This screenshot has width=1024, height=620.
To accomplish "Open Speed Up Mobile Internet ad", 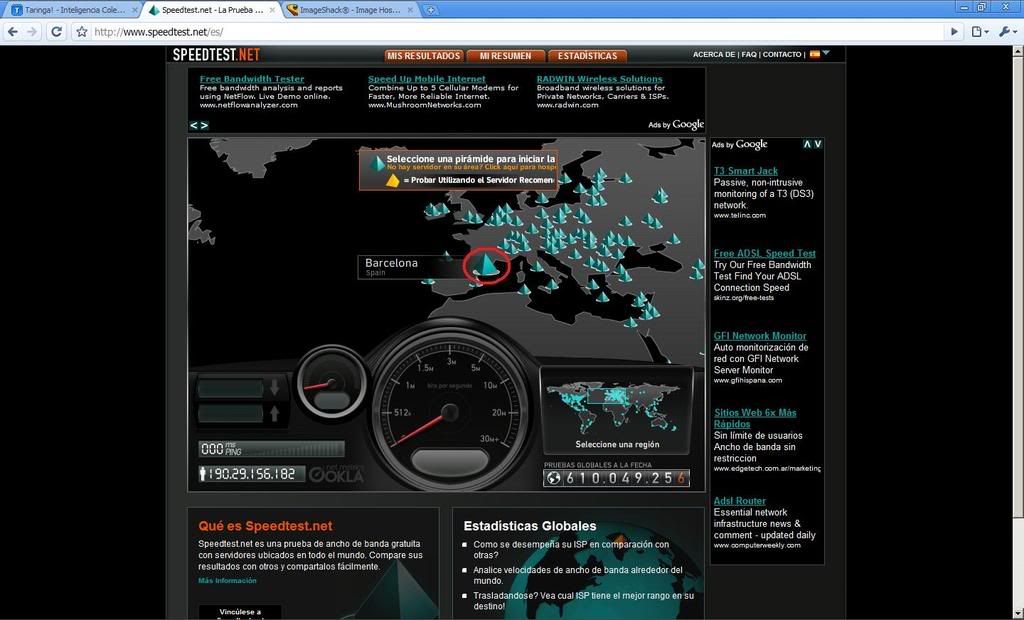I will click(x=427, y=78).
